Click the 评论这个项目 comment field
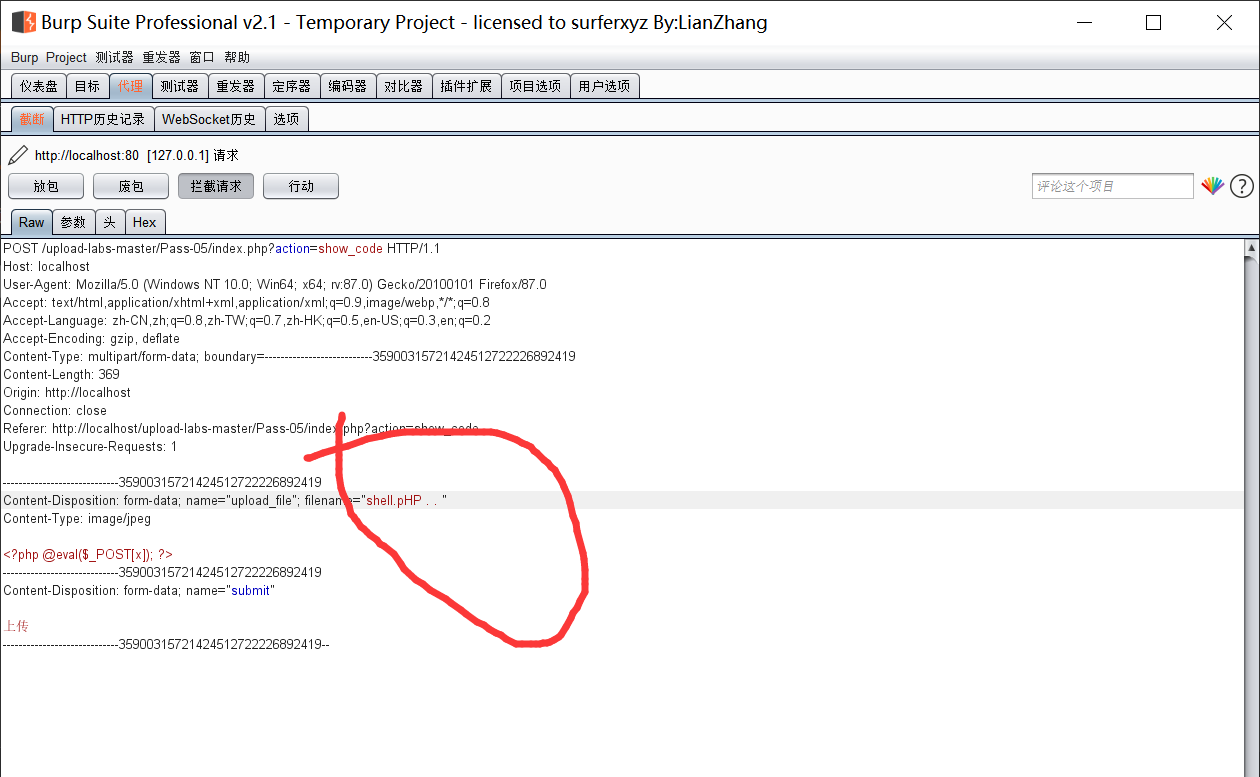The height and width of the screenshot is (777, 1260). [x=1113, y=186]
